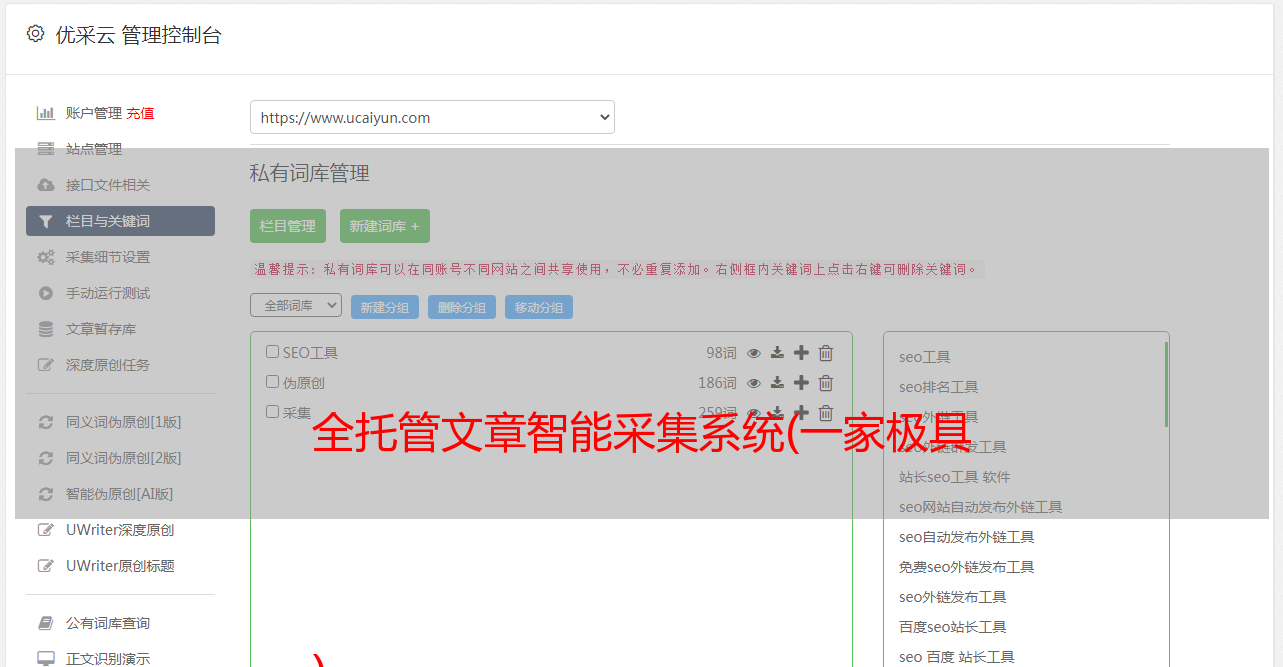The image size is (1283, 667).
Task: Click the 98词 count in SEO工具 row
Action: click(x=721, y=353)
